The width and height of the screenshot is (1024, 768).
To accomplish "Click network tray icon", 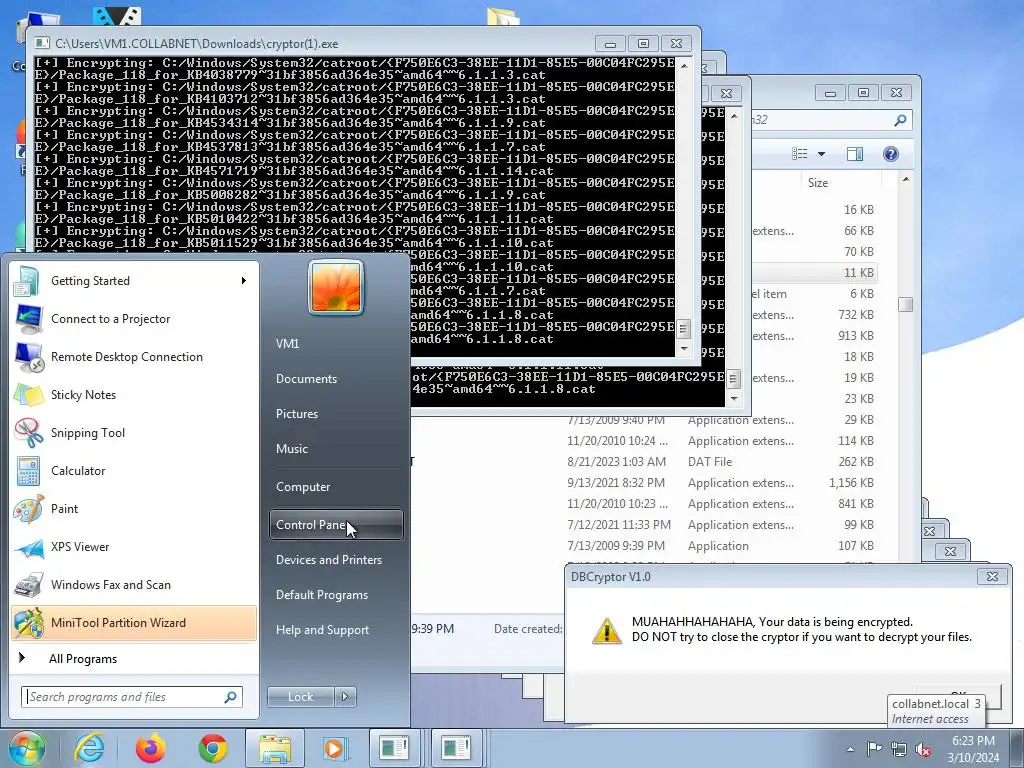I will [x=899, y=749].
